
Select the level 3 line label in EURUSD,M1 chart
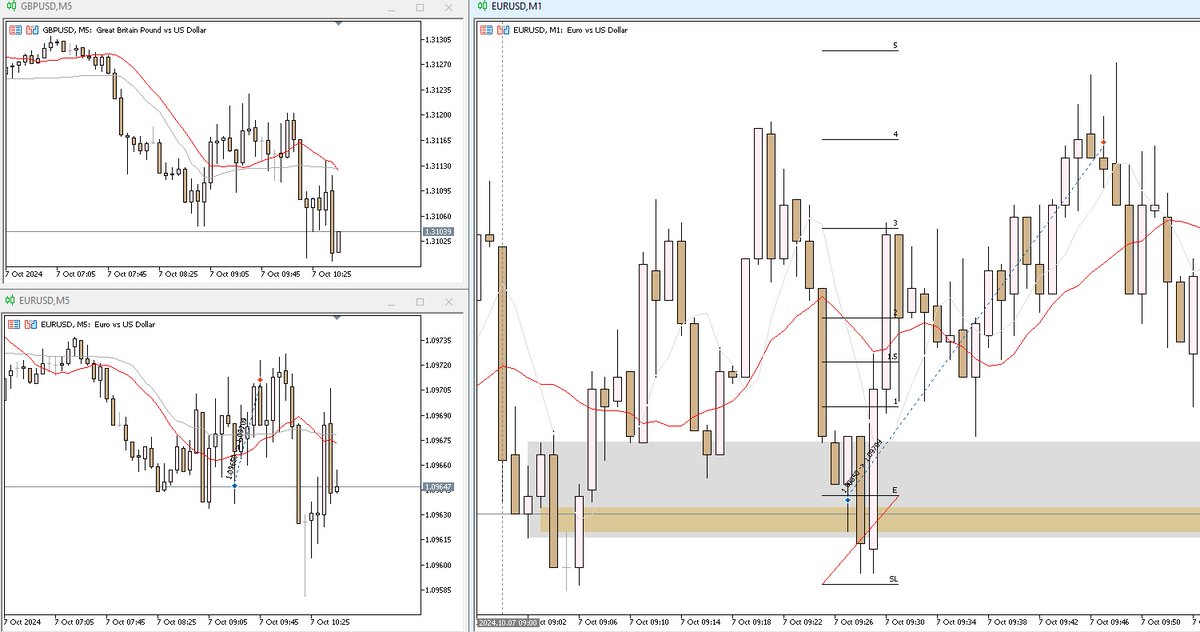[895, 223]
